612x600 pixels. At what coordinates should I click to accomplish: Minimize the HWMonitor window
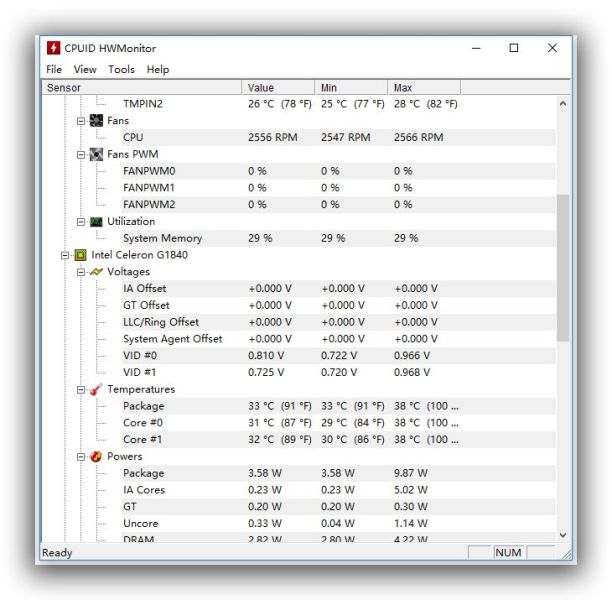pos(476,48)
